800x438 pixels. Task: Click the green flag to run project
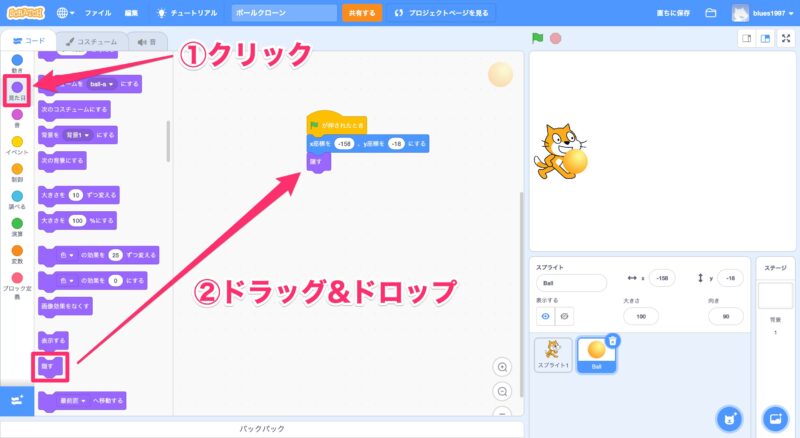click(x=538, y=39)
